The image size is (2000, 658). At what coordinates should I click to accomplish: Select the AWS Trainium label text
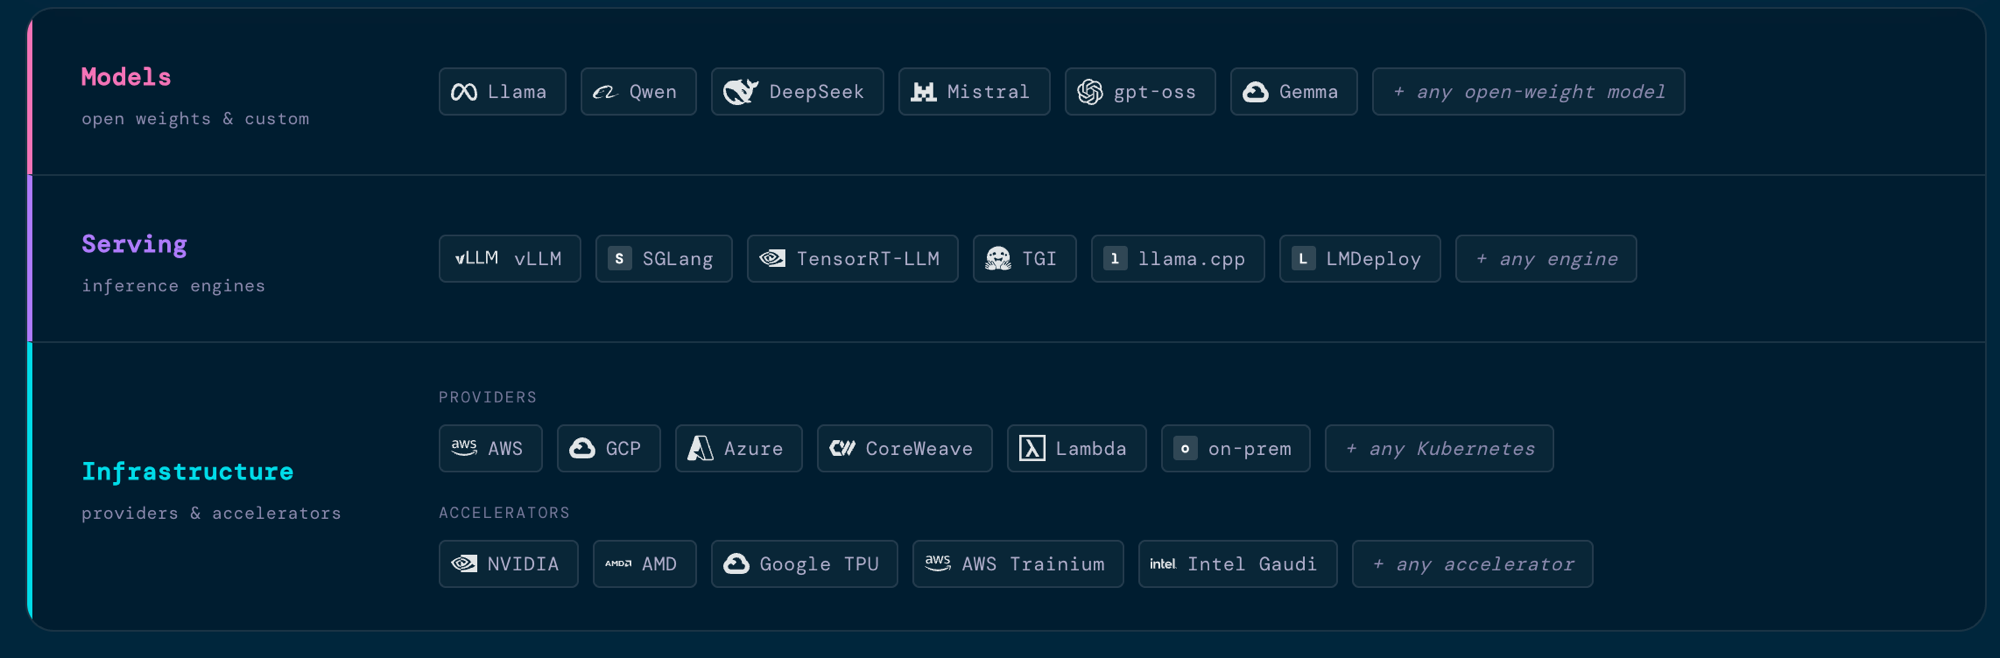(x=1033, y=564)
